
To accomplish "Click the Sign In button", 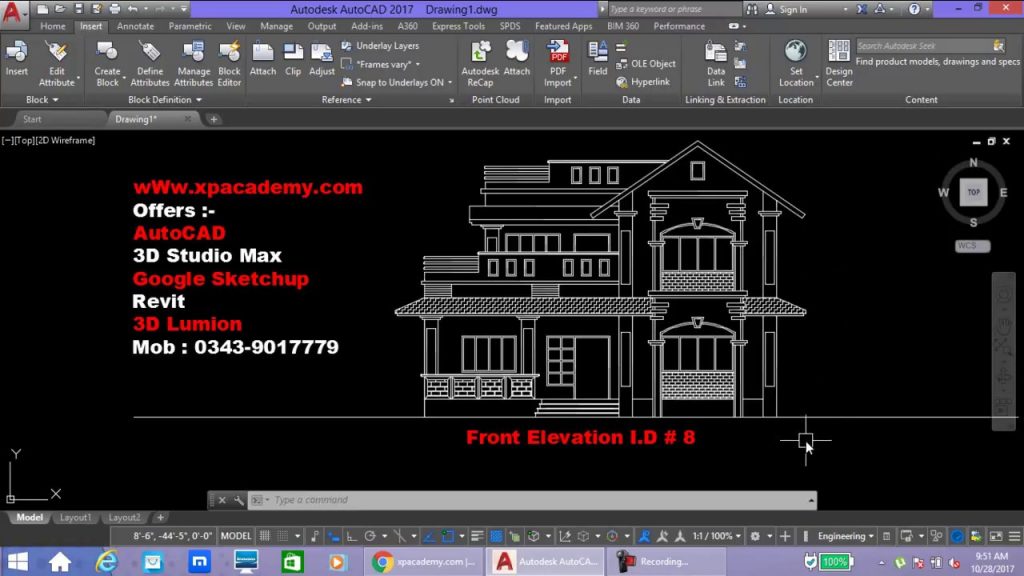I will pyautogui.click(x=786, y=9).
